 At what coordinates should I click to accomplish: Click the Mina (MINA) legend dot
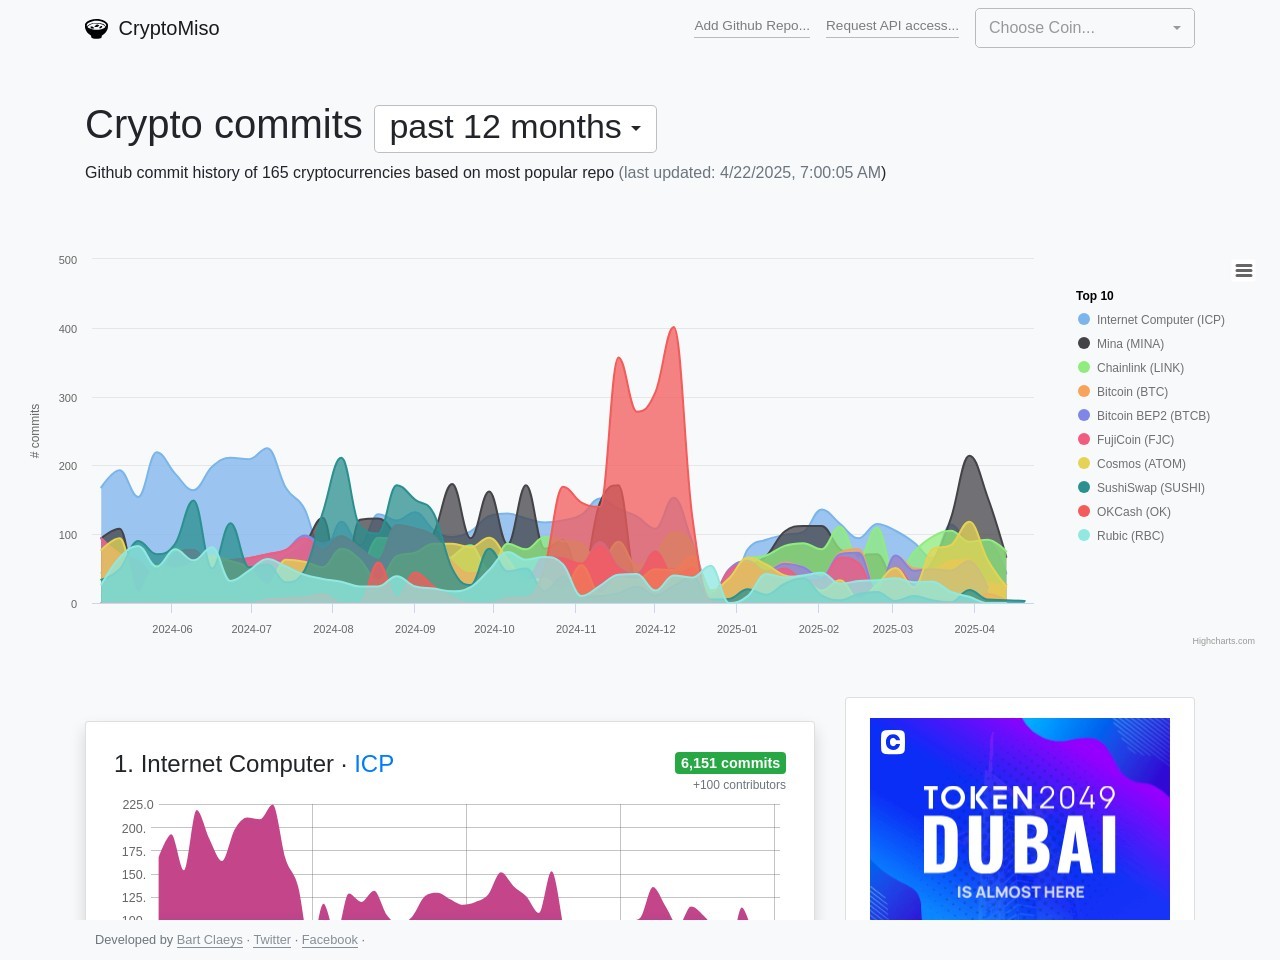pos(1083,343)
